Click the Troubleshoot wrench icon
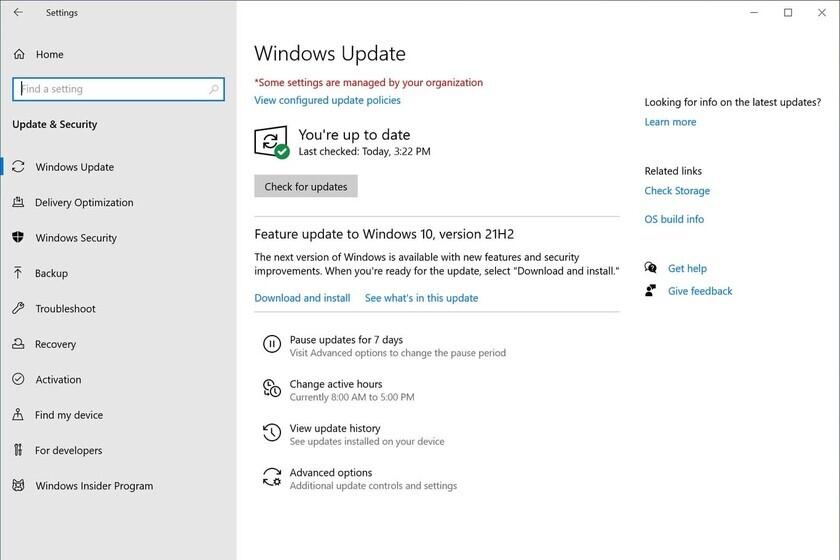 (18, 308)
